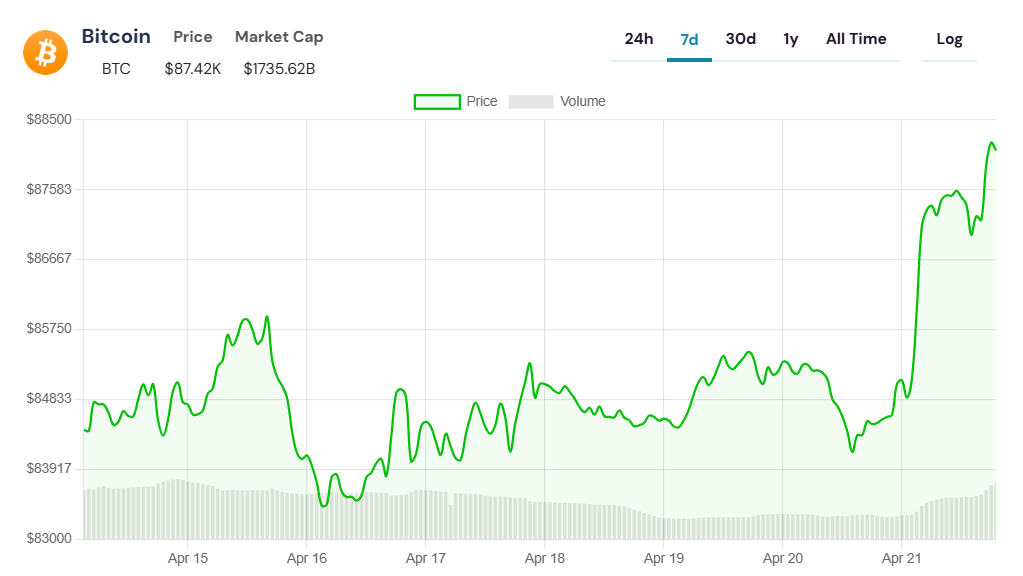Click the Volume legend label
Viewport: 1023px width, 576px height.
click(x=583, y=102)
